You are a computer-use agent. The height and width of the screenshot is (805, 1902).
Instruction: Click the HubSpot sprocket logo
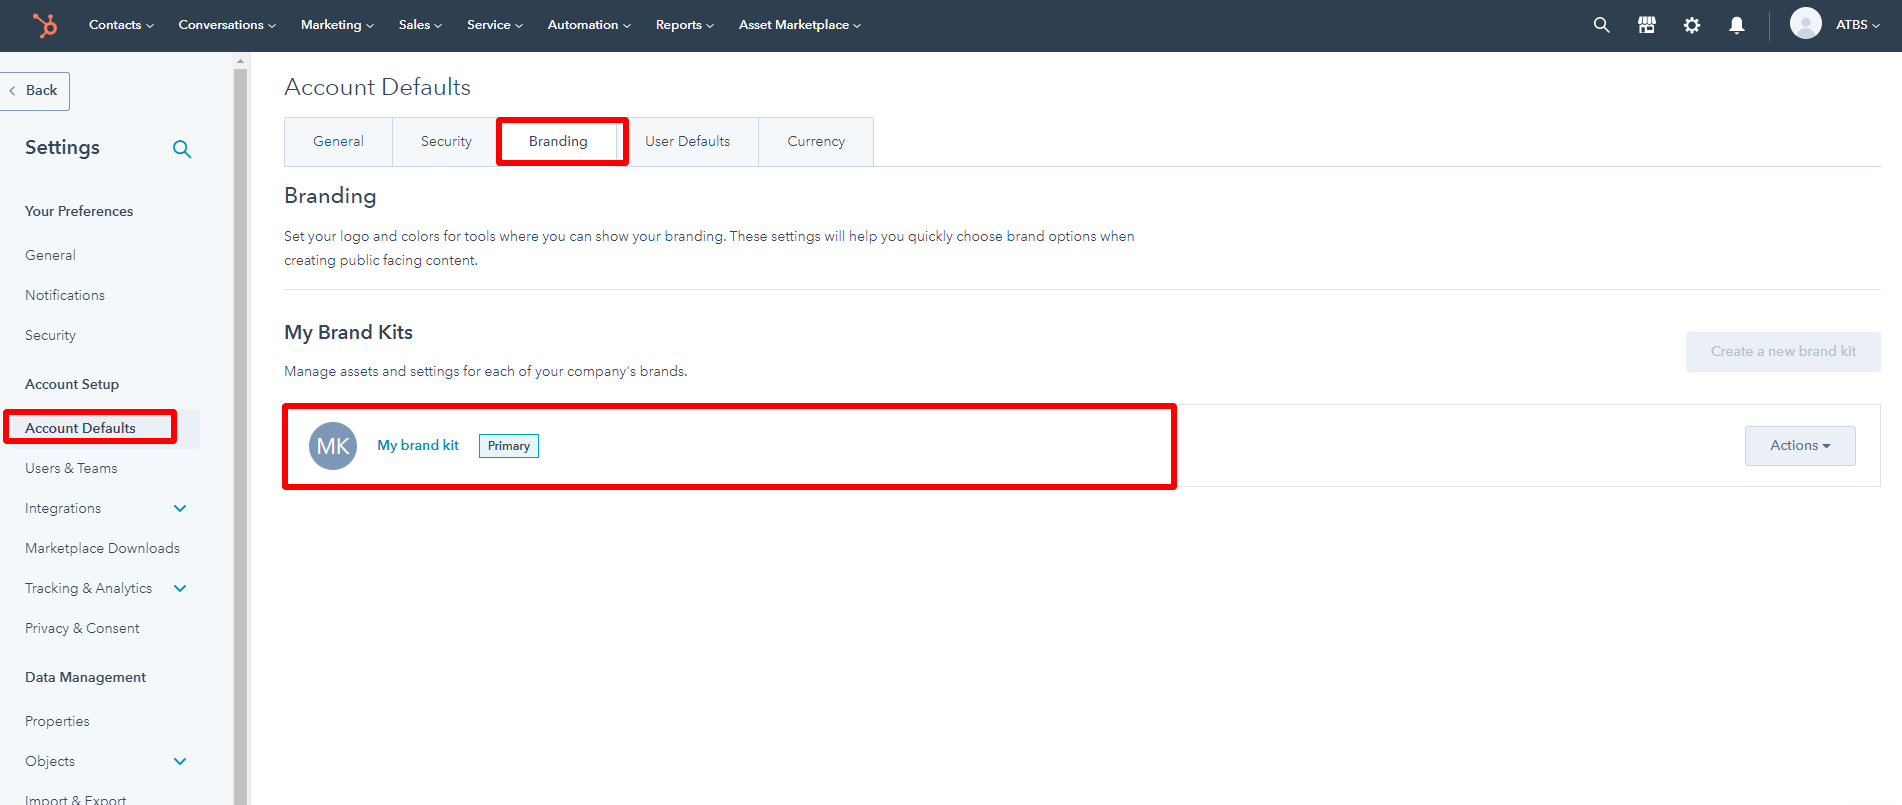click(45, 25)
